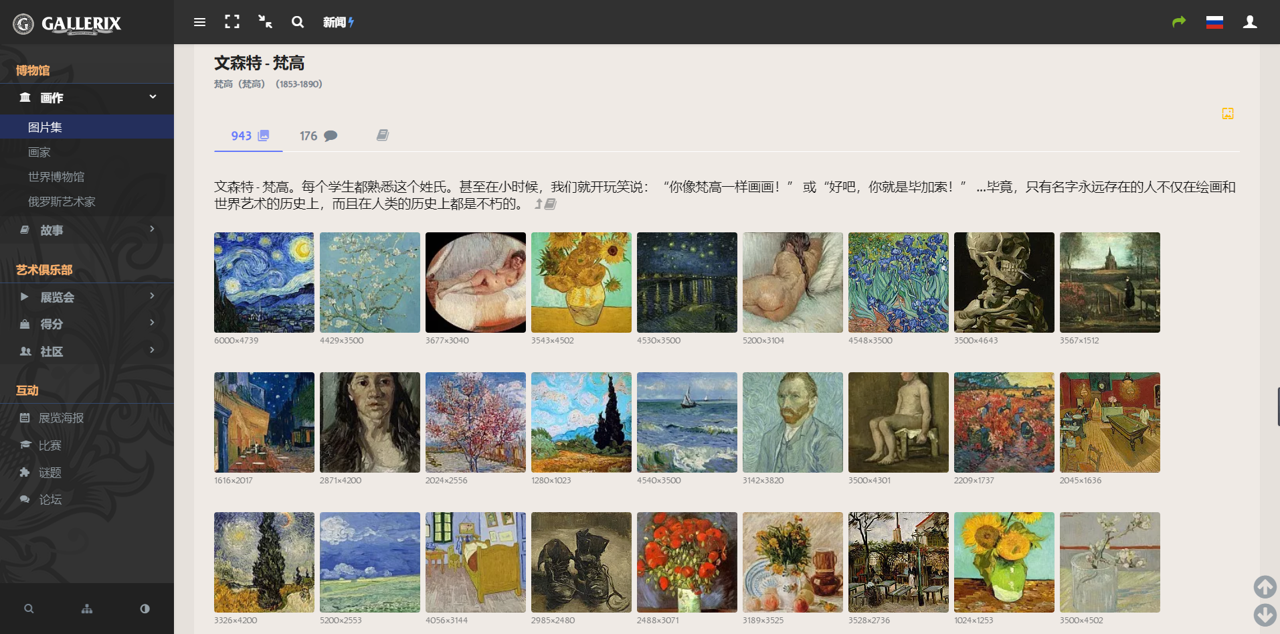This screenshot has width=1280, height=634.
Task: Open the sitemap icon in sidebar footer
Action: [x=87, y=608]
